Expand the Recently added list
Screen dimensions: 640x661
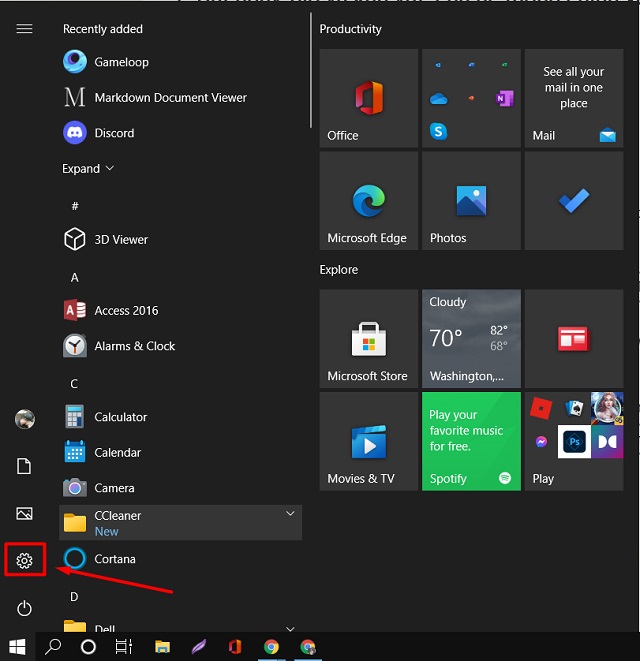88,169
